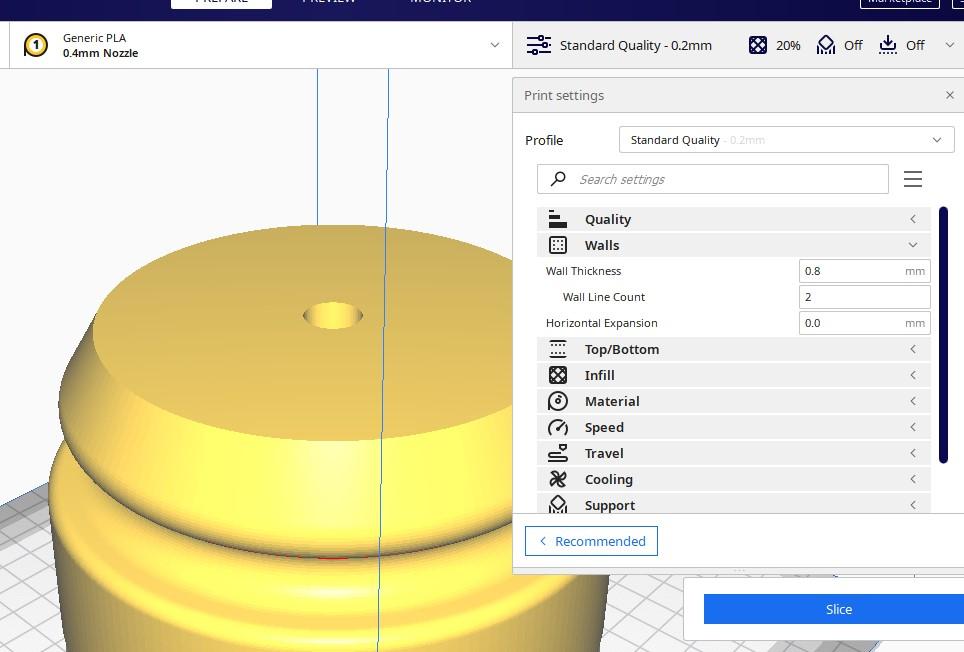Switch to the Preview tab
This screenshot has height=652, width=964.
coord(329,2)
